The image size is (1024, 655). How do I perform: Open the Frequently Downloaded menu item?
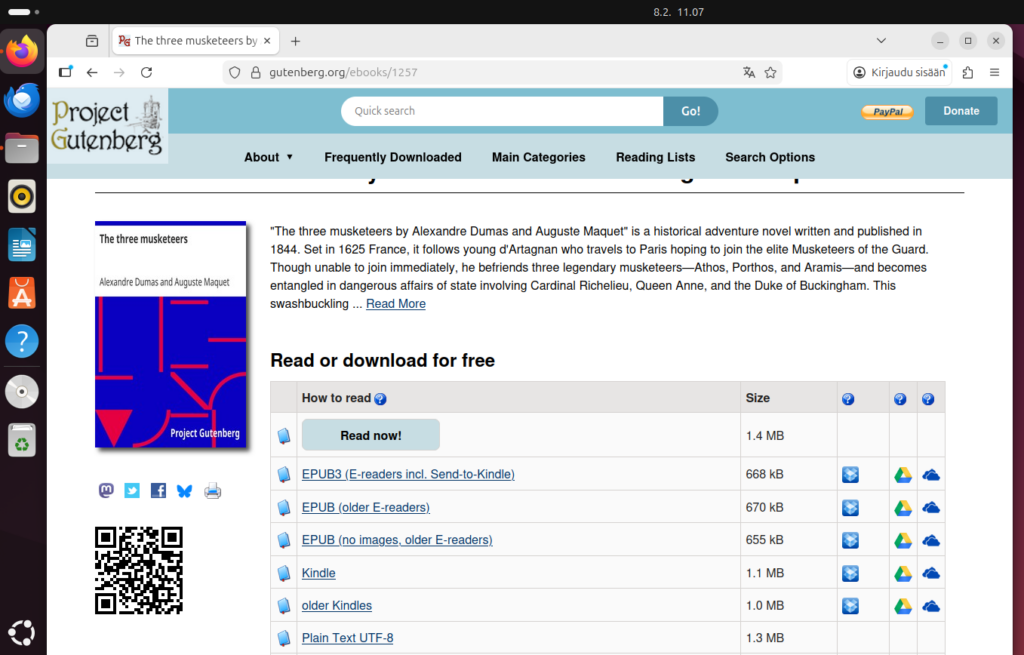[x=393, y=157]
